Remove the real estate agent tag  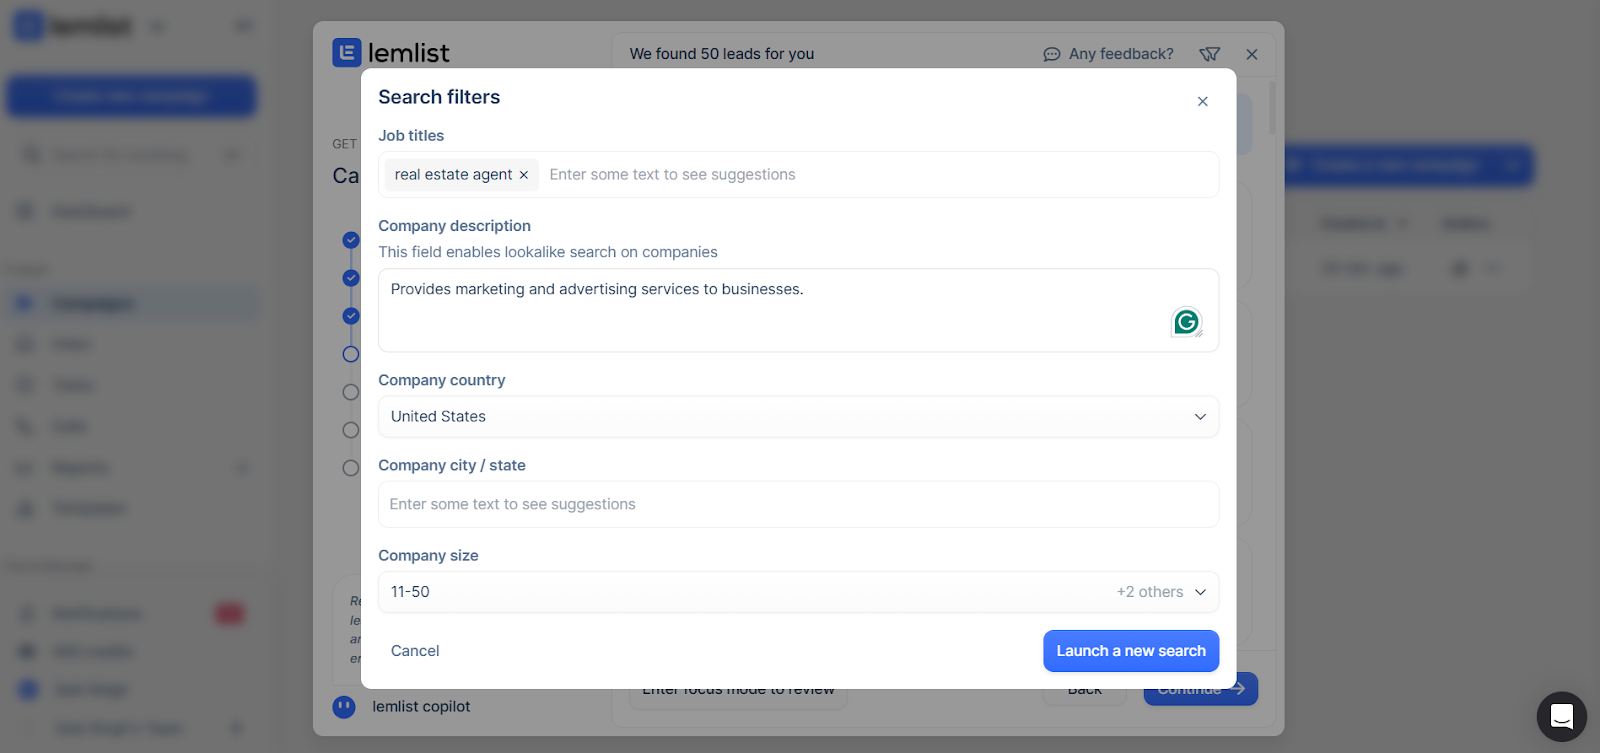coord(523,175)
